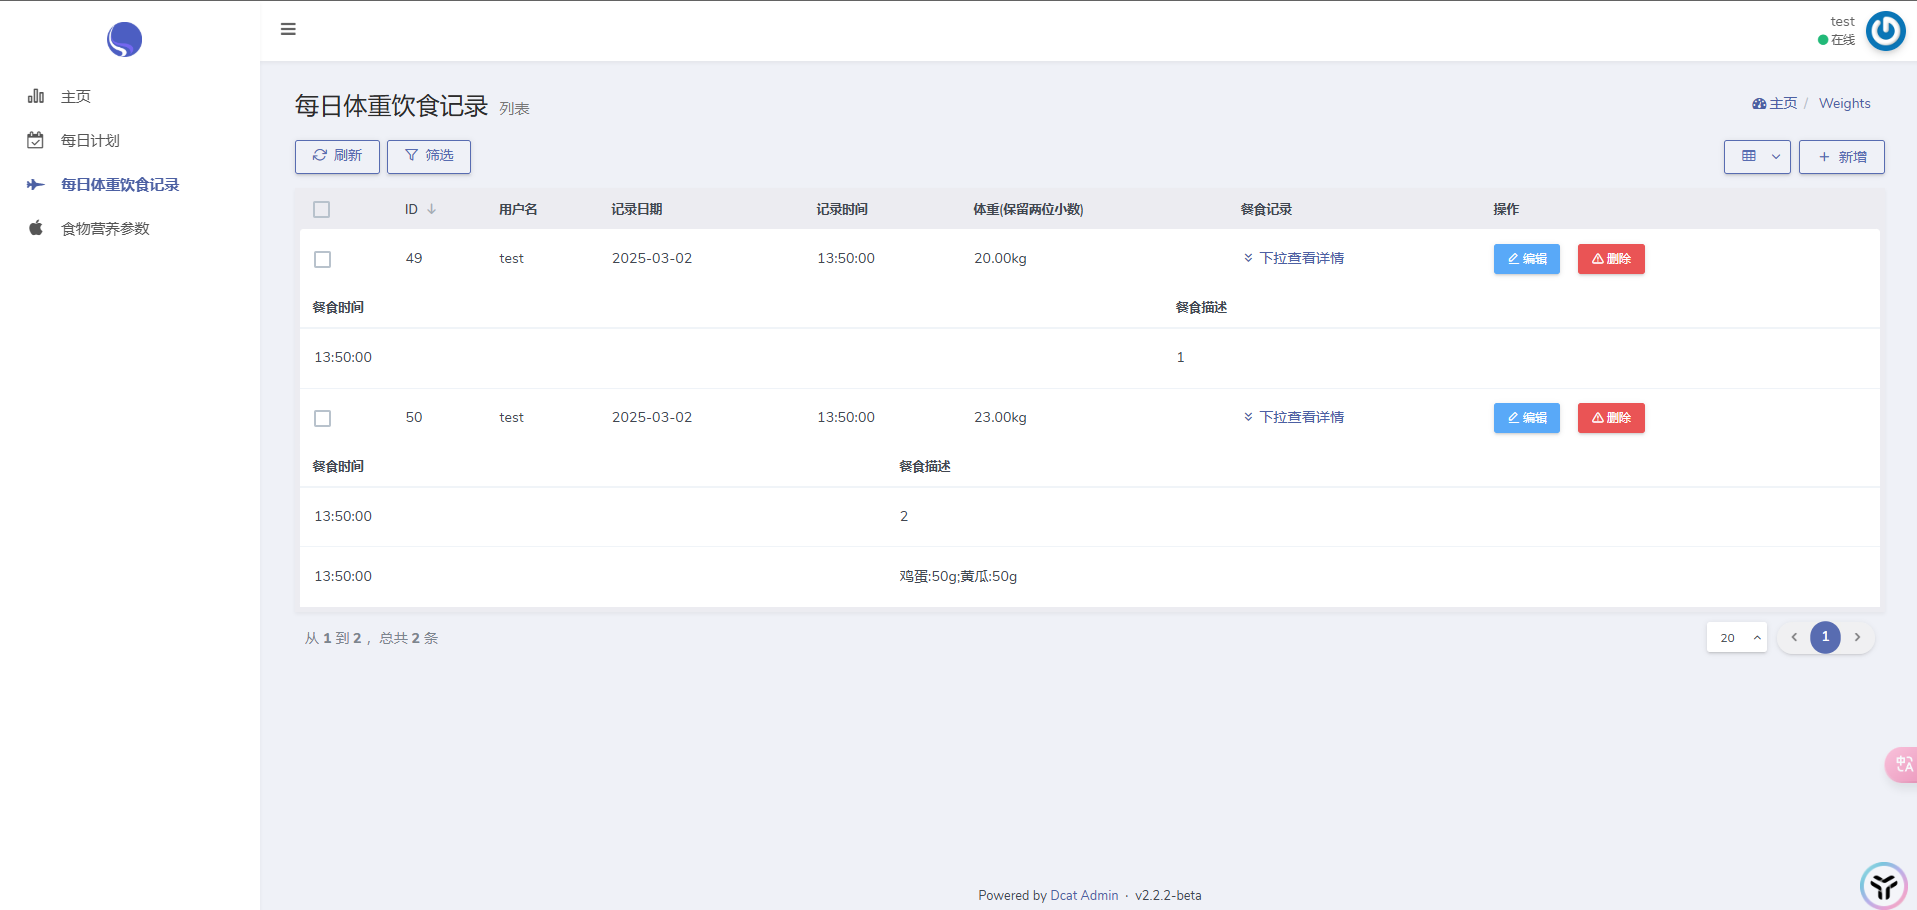Open 主页 in the sidebar
The width and height of the screenshot is (1917, 910).
pyautogui.click(x=76, y=97)
